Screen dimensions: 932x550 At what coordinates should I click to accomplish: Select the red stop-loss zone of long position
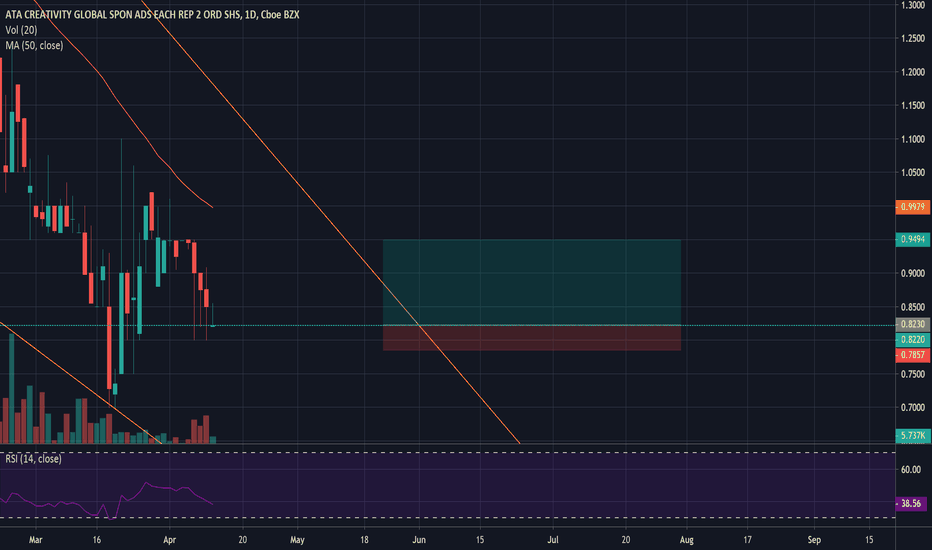532,338
